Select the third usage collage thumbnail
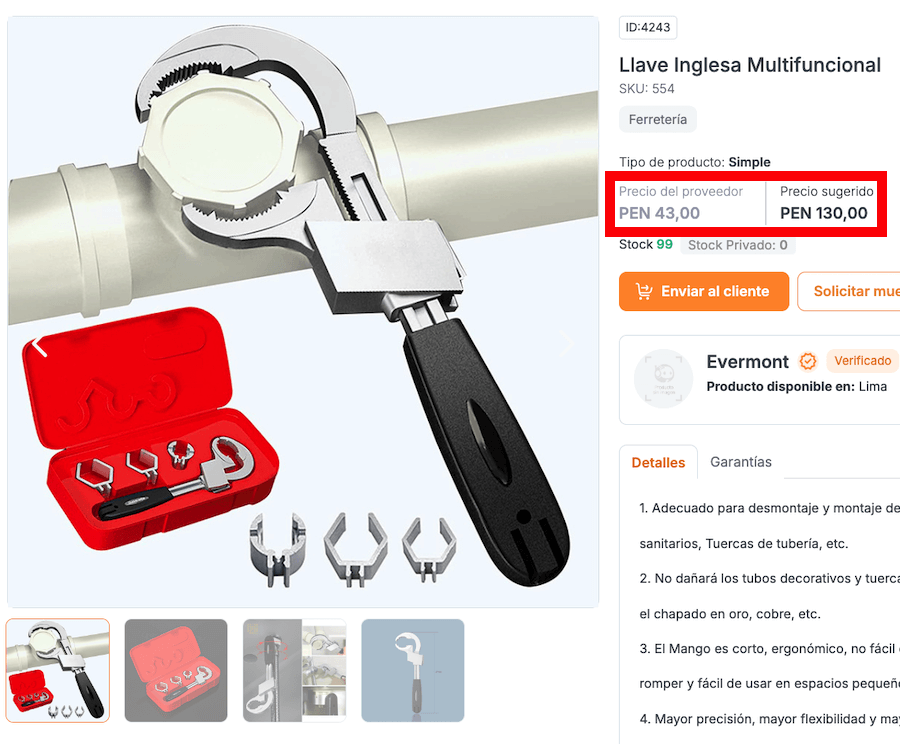 294,670
